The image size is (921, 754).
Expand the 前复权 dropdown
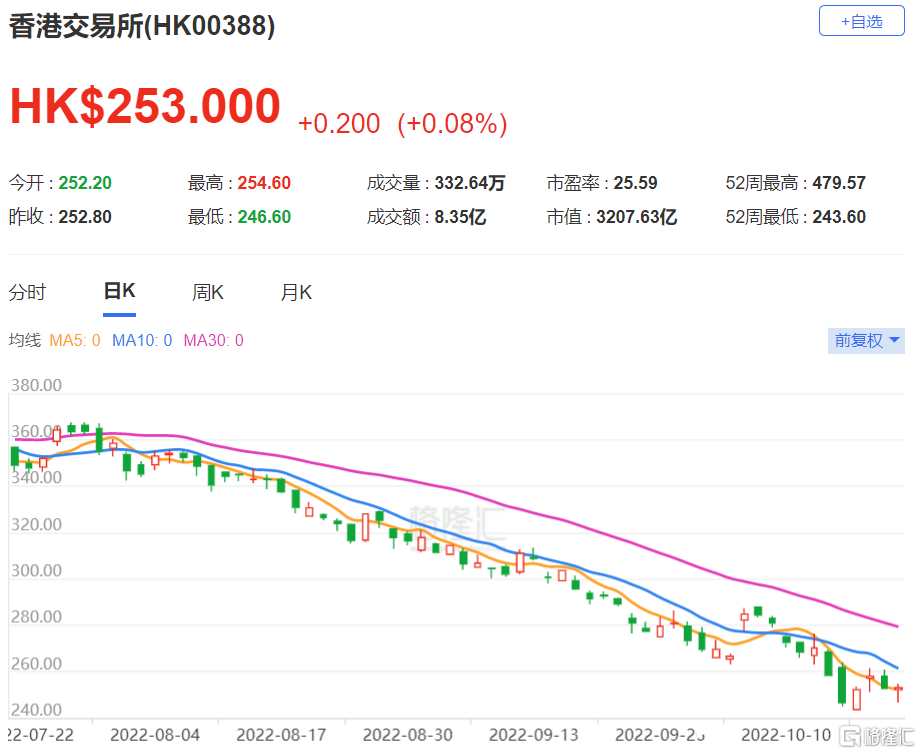click(866, 341)
